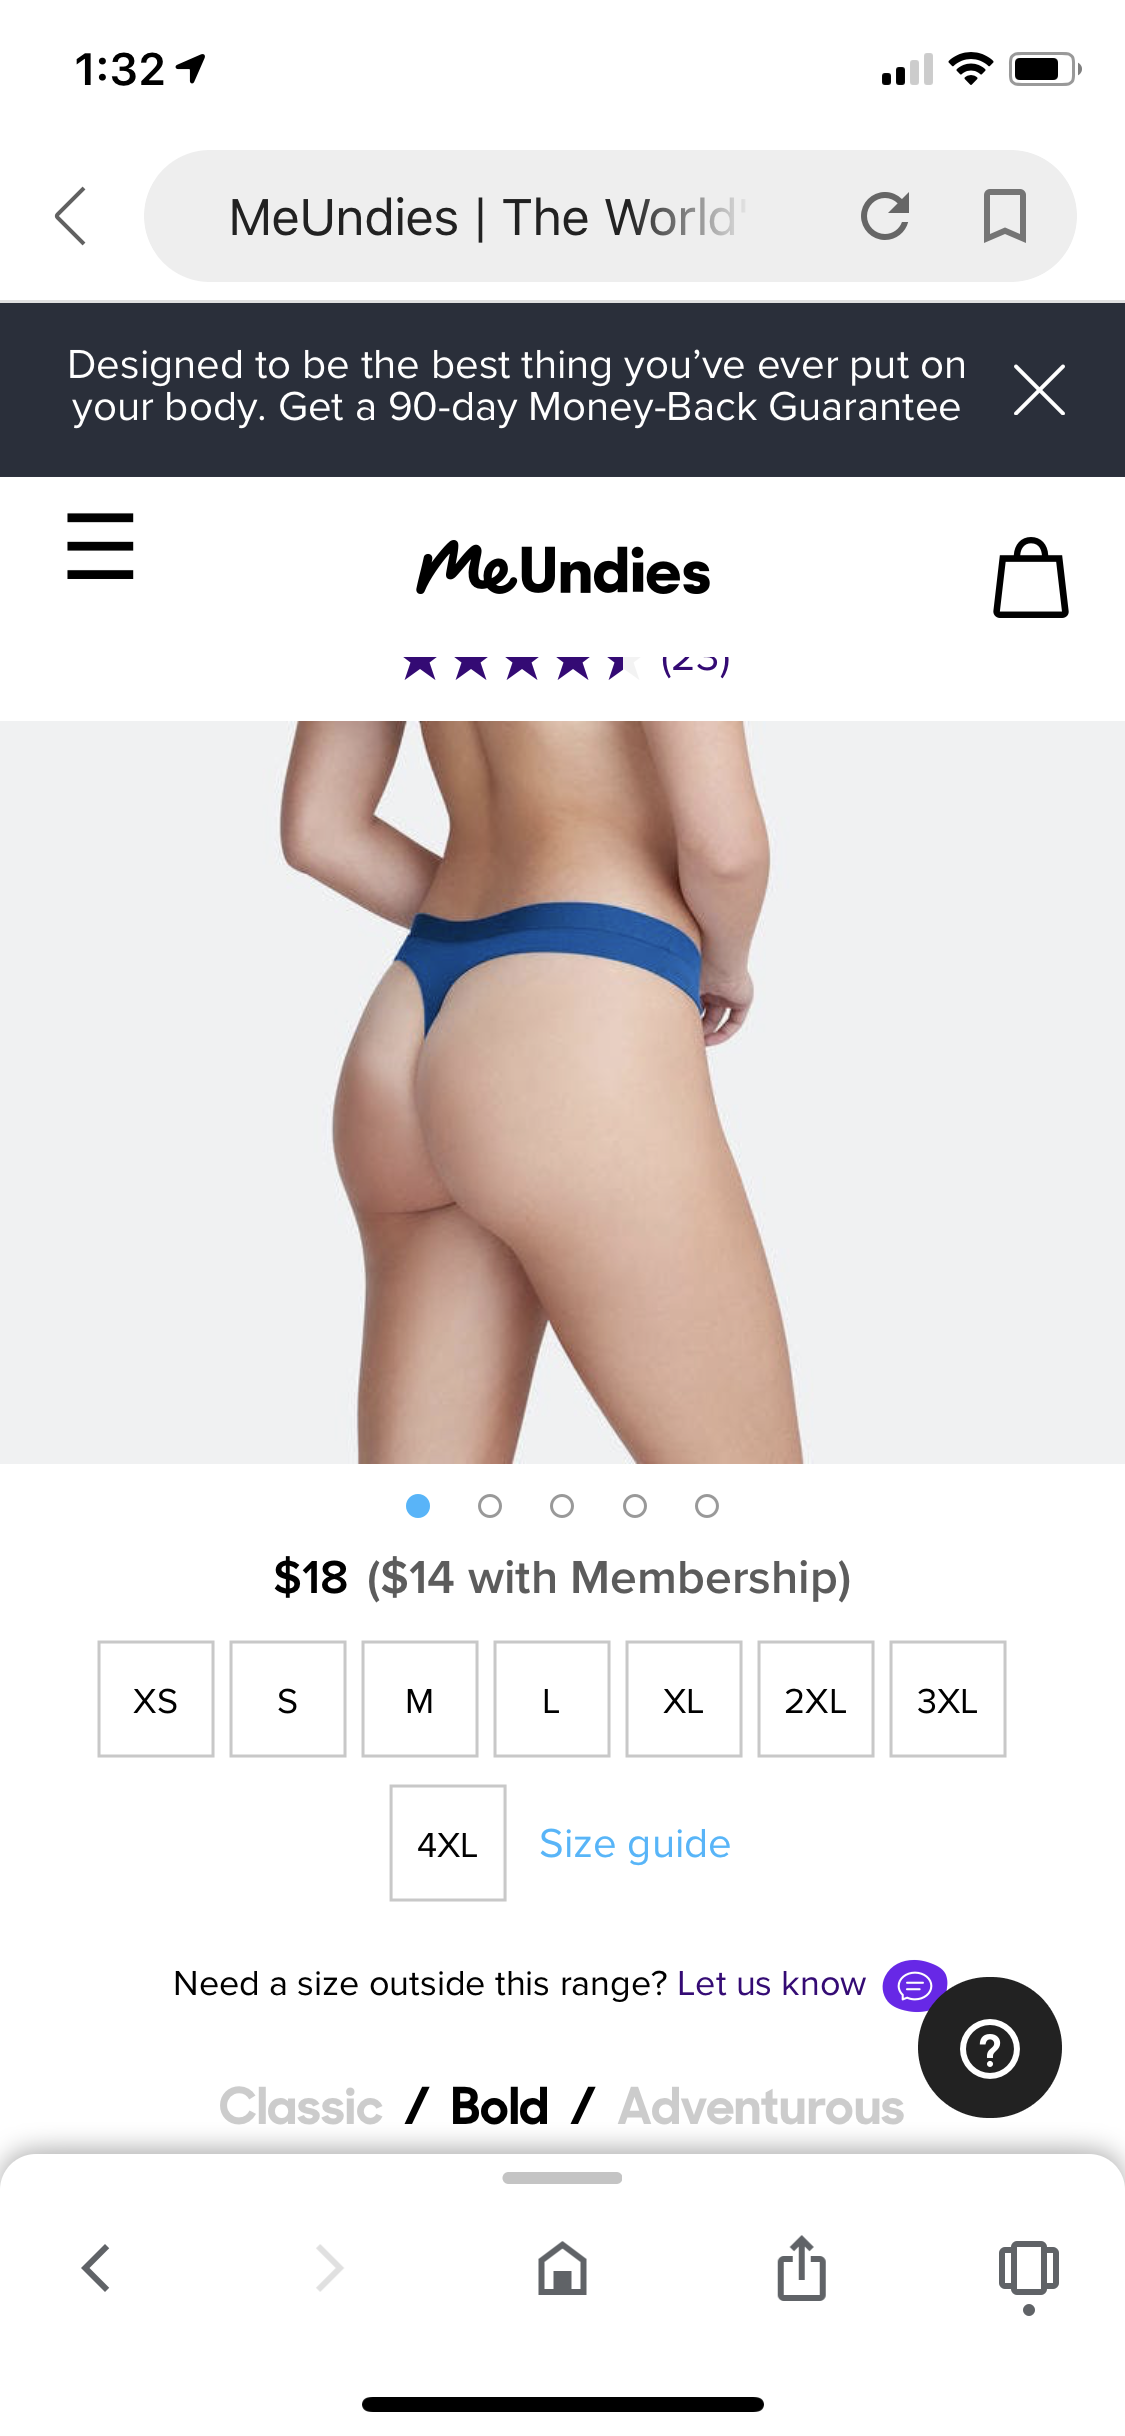The width and height of the screenshot is (1125, 2436).
Task: Select size XS
Action: (156, 1699)
